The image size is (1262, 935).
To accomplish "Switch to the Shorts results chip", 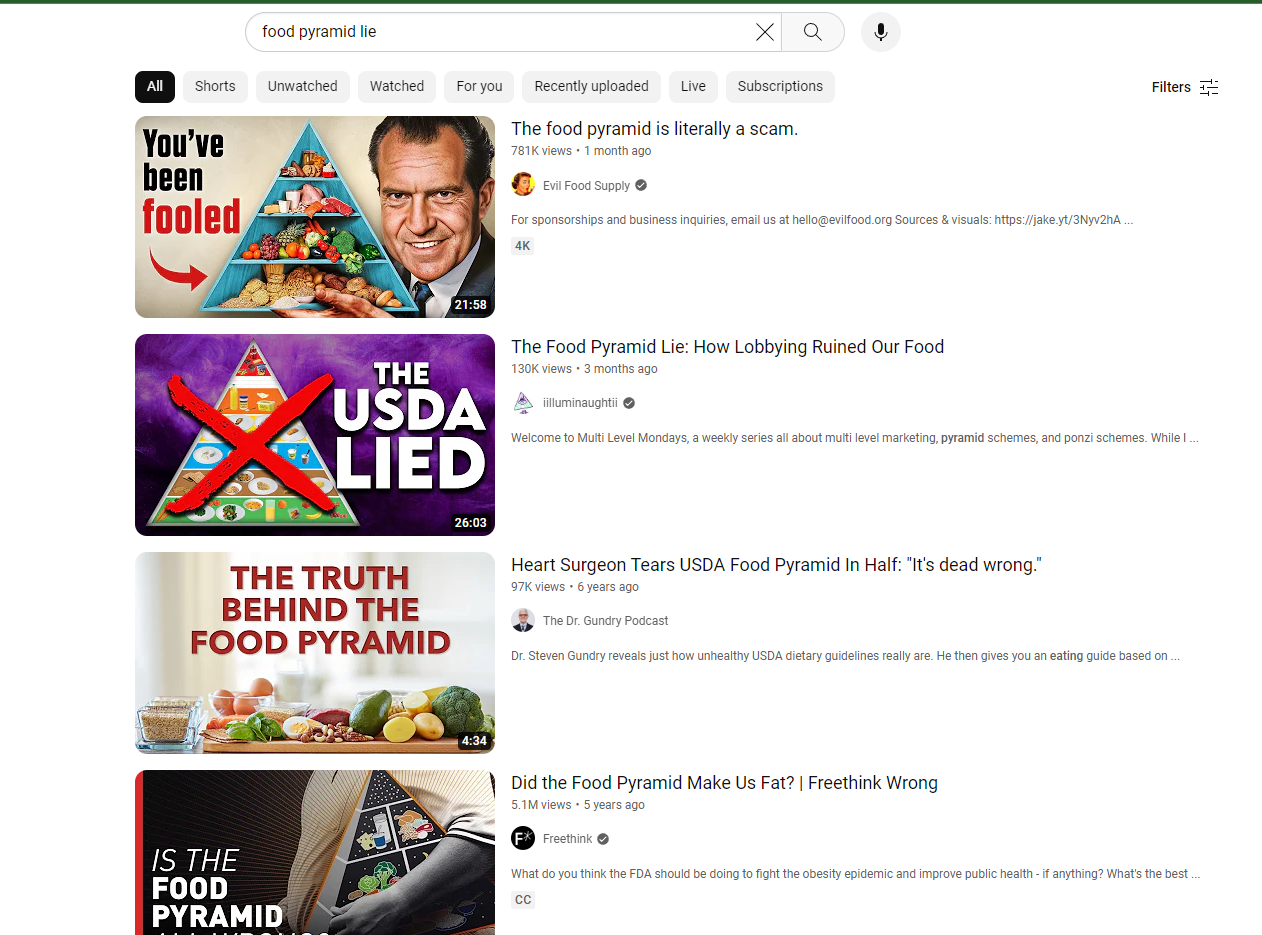I will 215,87.
